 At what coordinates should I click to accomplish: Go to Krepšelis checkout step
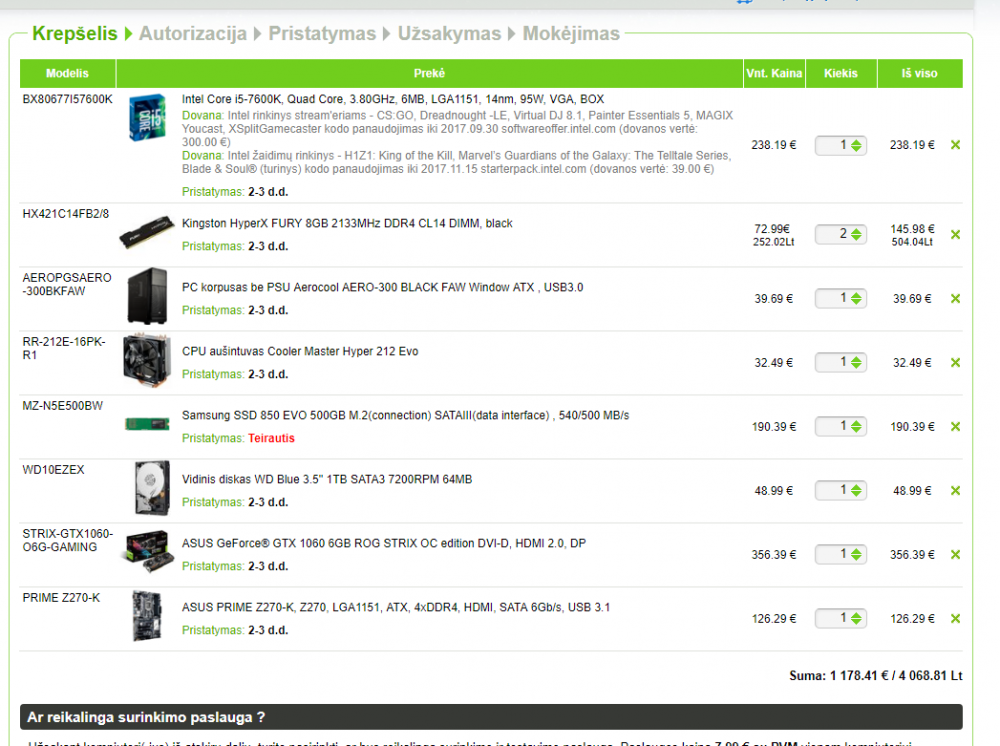tap(75, 33)
